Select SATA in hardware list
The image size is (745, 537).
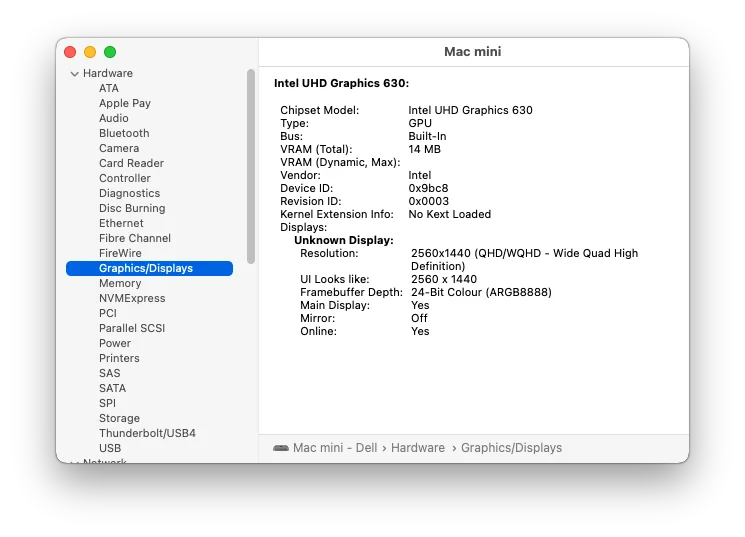pyautogui.click(x=113, y=388)
